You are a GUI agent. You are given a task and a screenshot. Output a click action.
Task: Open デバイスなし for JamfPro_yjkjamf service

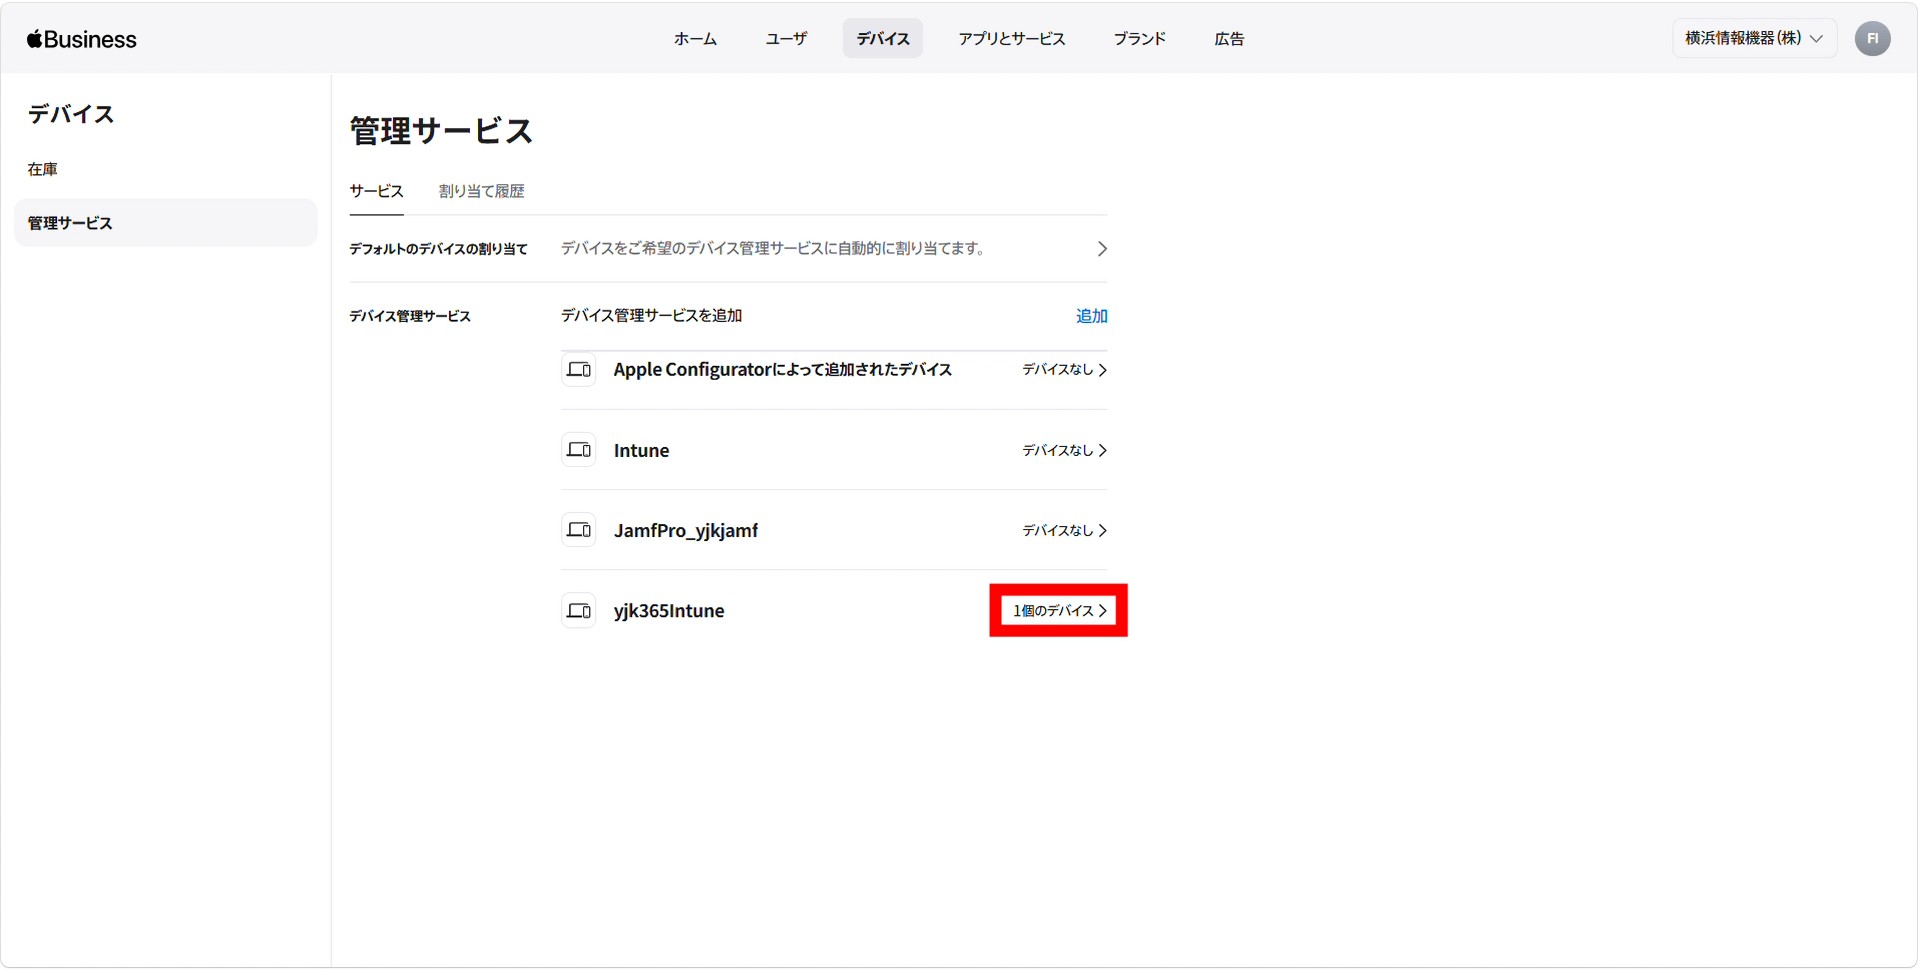point(1064,530)
